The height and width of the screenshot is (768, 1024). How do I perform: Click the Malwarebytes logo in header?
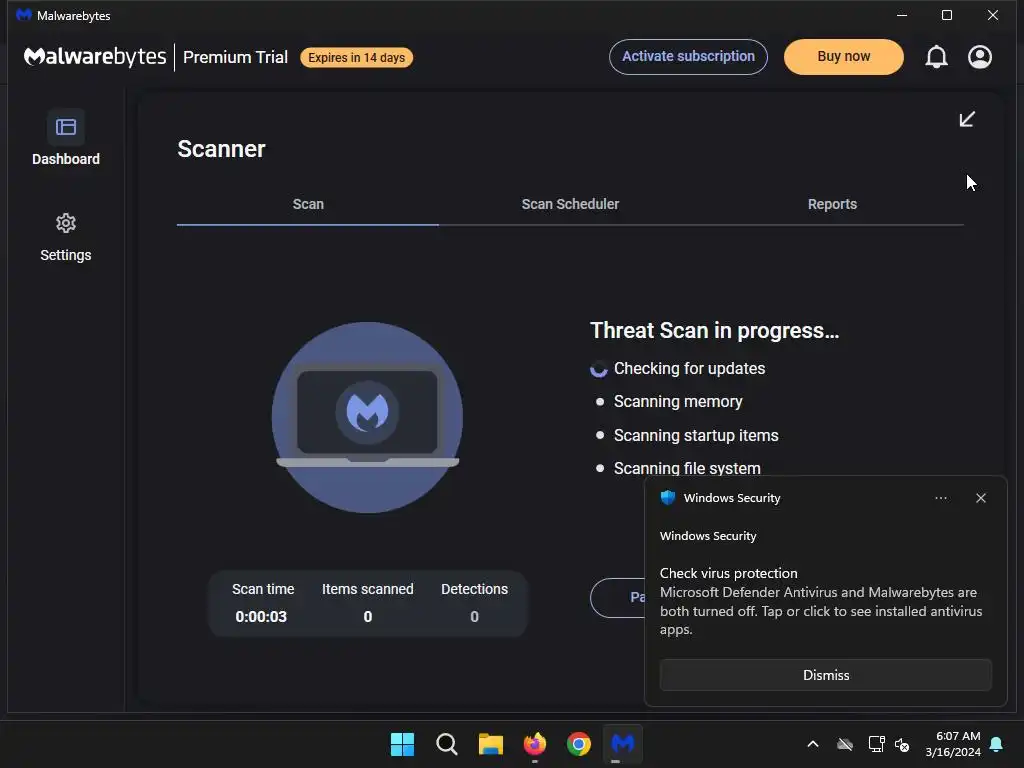click(95, 57)
